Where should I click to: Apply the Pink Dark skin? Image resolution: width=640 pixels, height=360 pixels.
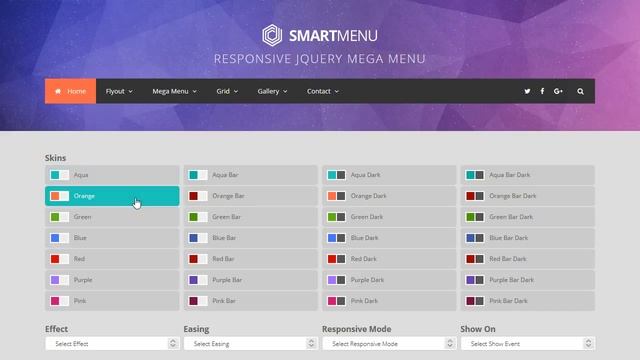point(389,301)
